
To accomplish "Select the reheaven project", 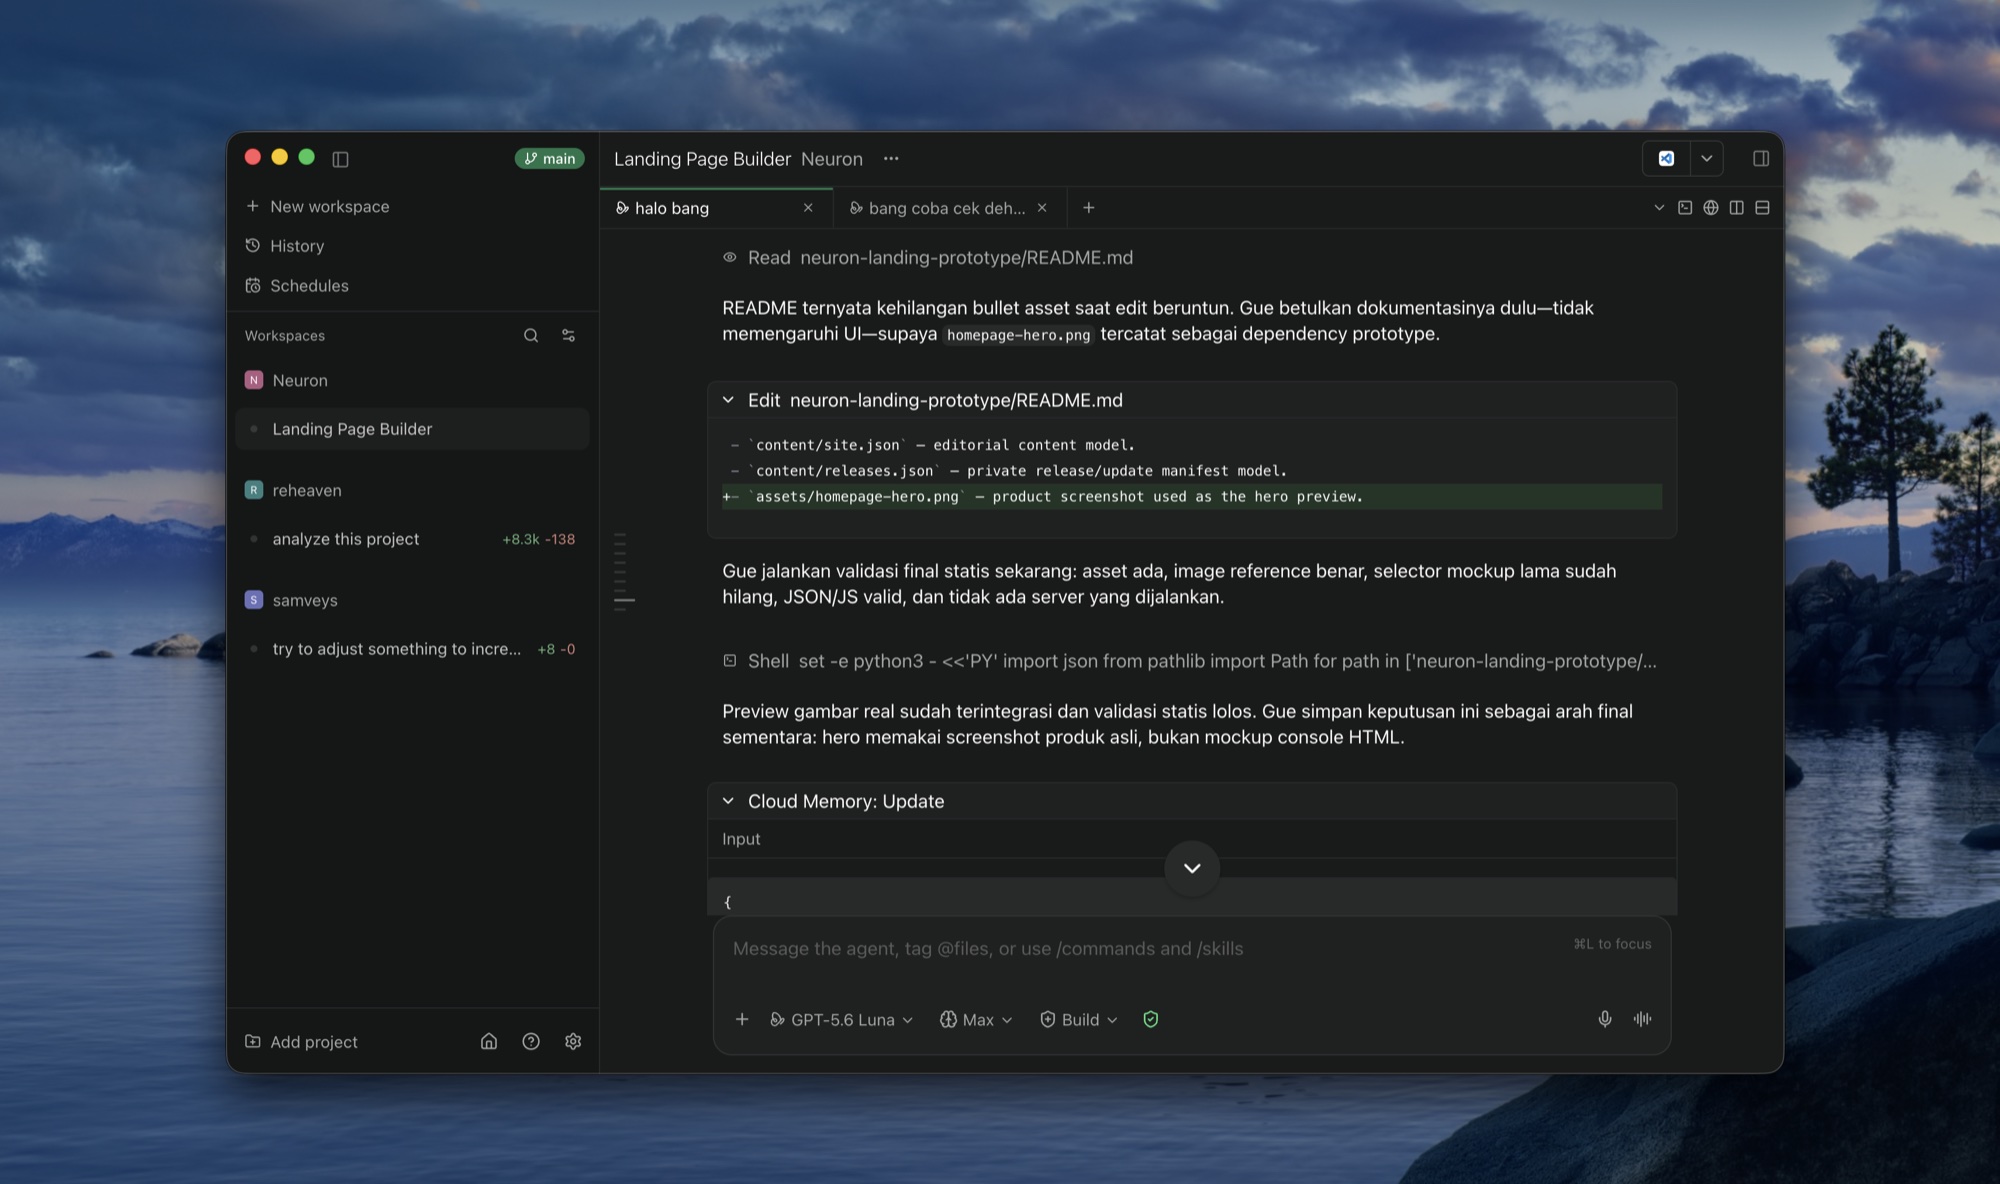I will [293, 490].
